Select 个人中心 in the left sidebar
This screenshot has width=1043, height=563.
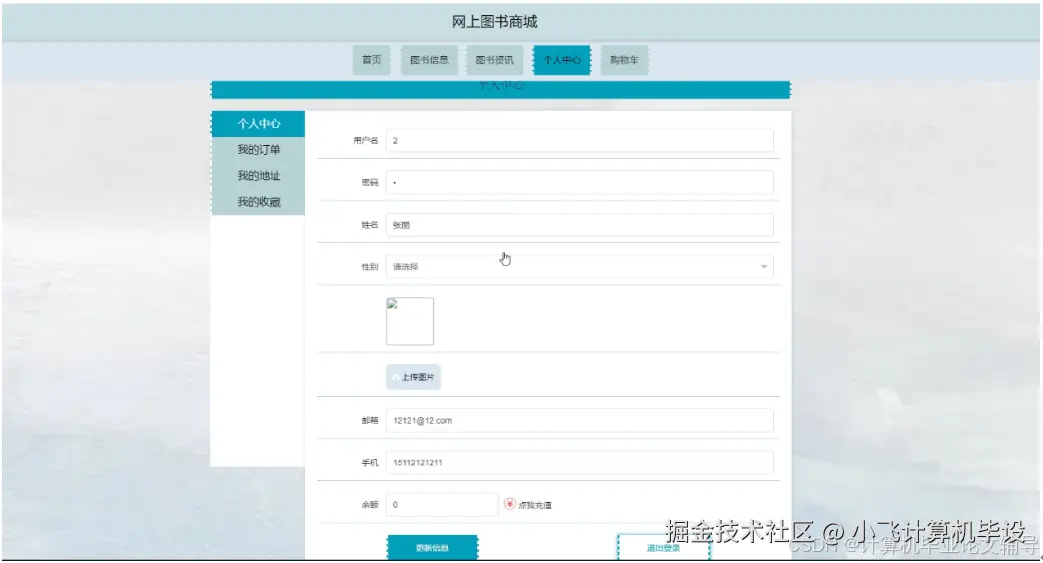click(x=258, y=124)
